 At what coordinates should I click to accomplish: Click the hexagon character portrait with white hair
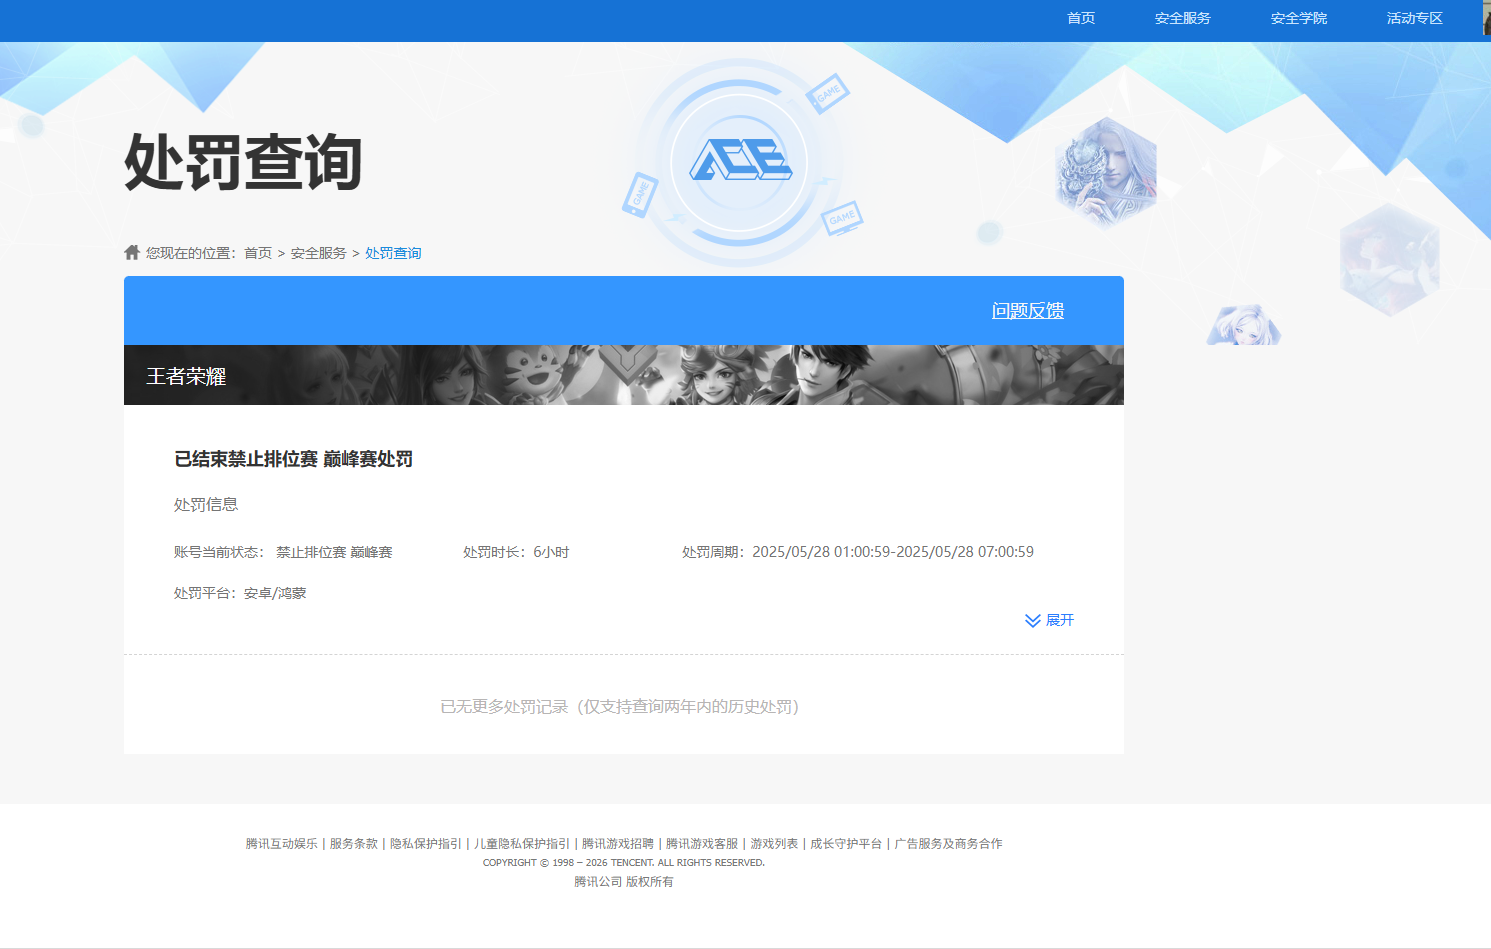pos(1106,172)
